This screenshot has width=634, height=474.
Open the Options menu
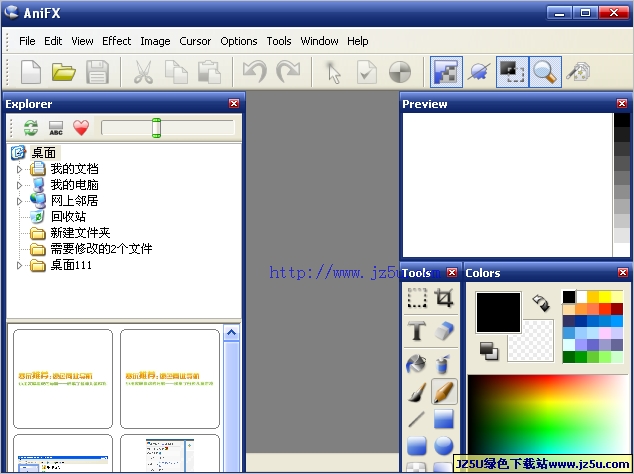tap(239, 41)
